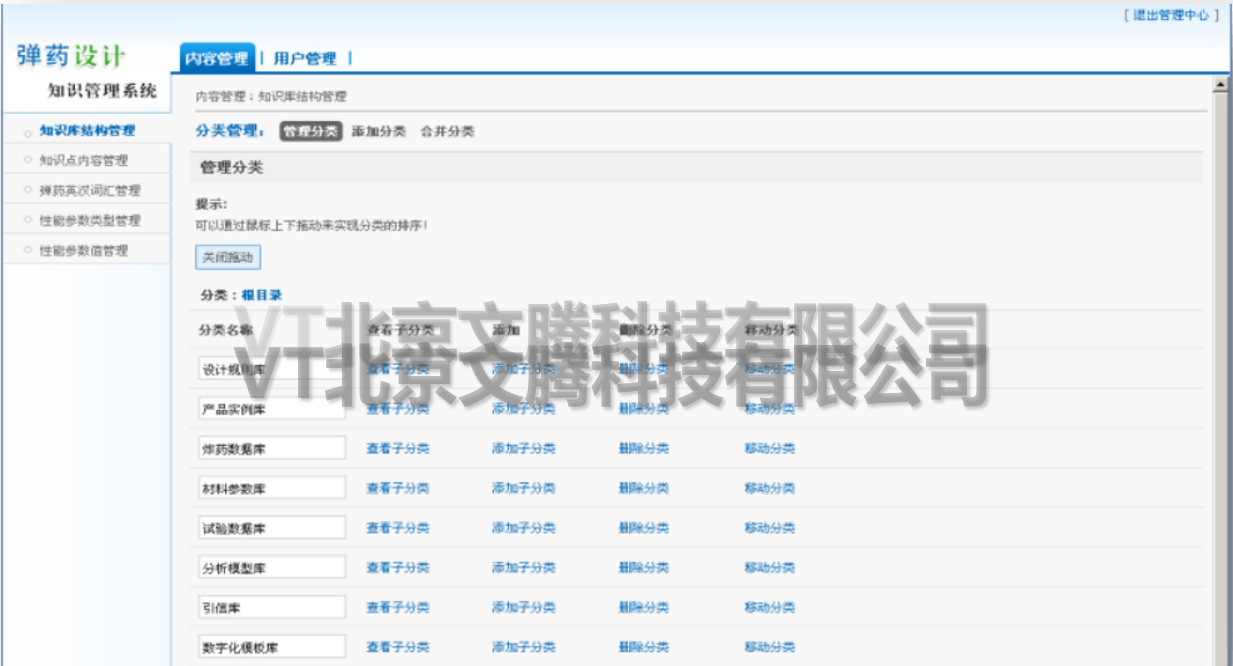Screen dimensions: 1233x666
Task: View subcategories of 数字化模板库
Action: 398,647
